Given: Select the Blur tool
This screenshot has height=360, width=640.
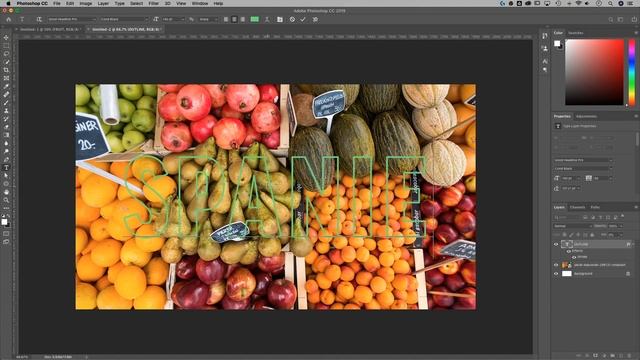Looking at the screenshot, I should point(6,144).
